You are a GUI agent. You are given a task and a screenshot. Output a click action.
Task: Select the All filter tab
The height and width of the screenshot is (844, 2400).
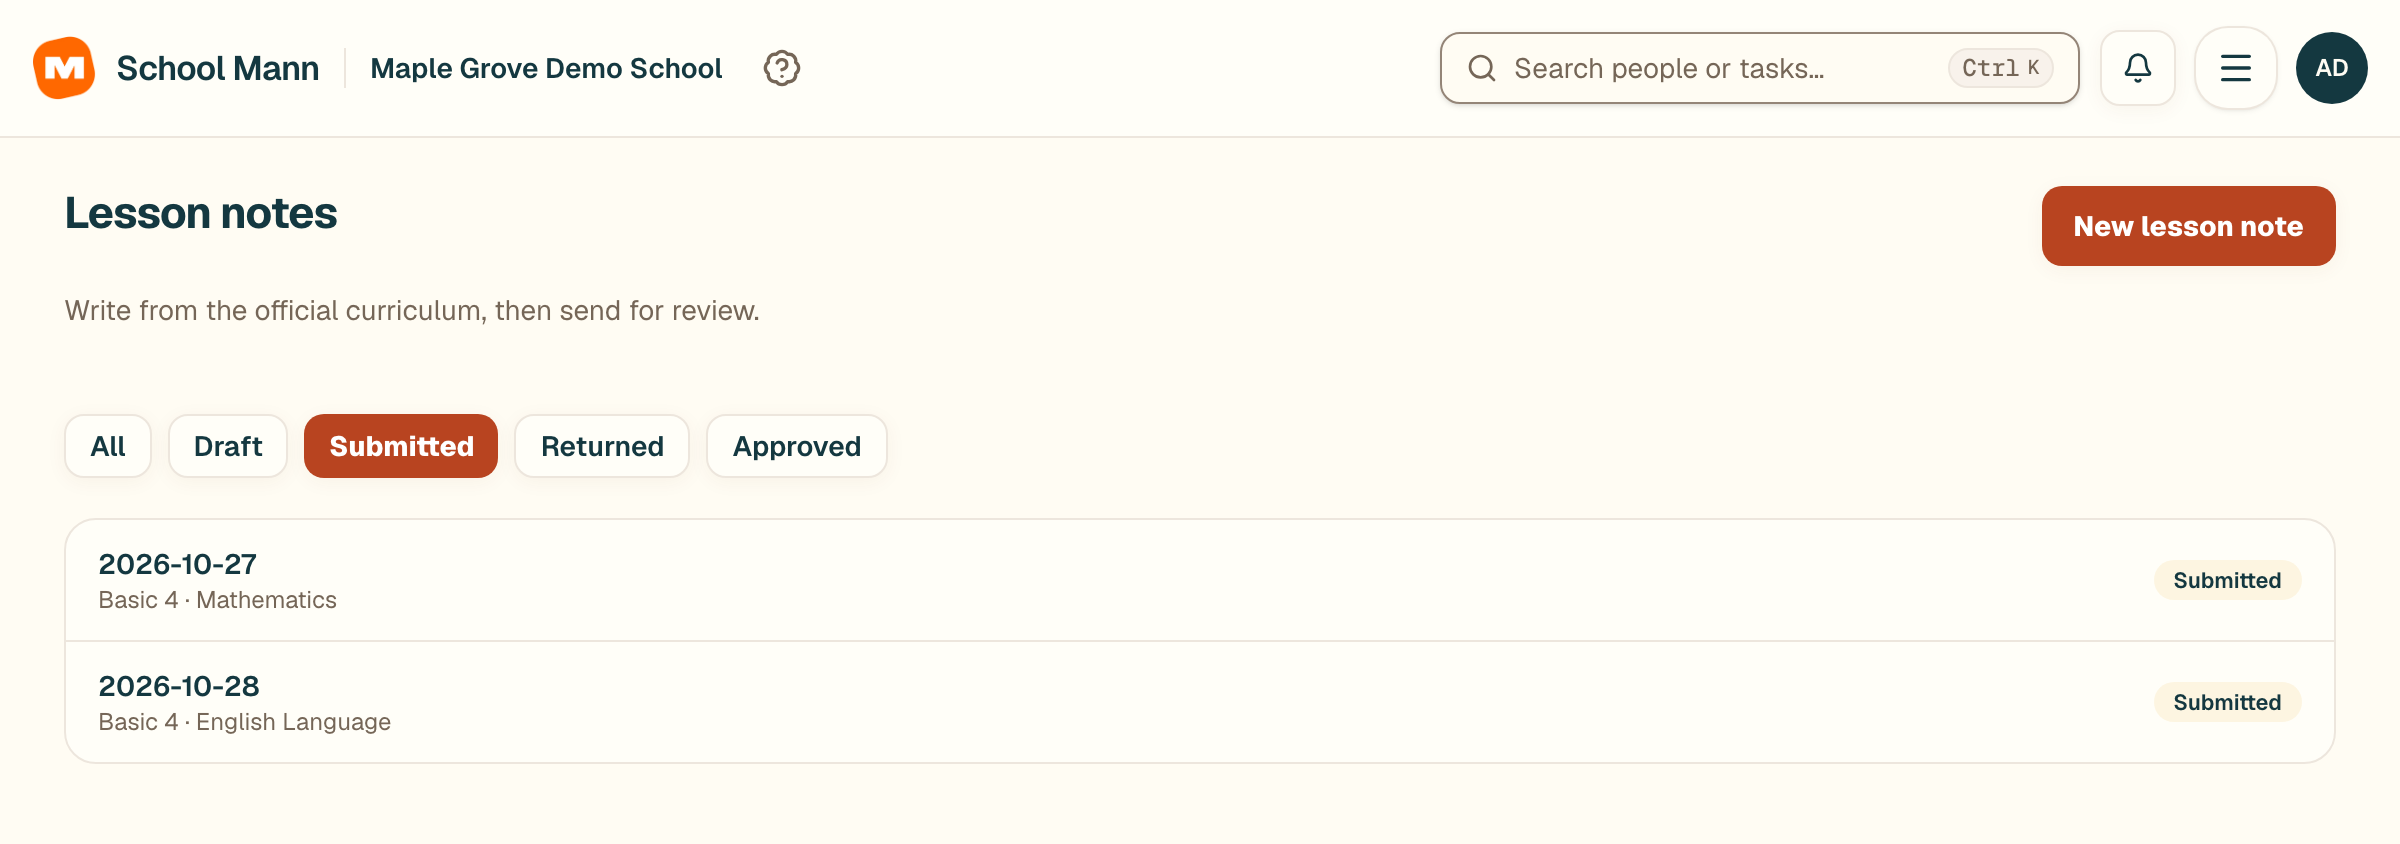[x=108, y=446]
